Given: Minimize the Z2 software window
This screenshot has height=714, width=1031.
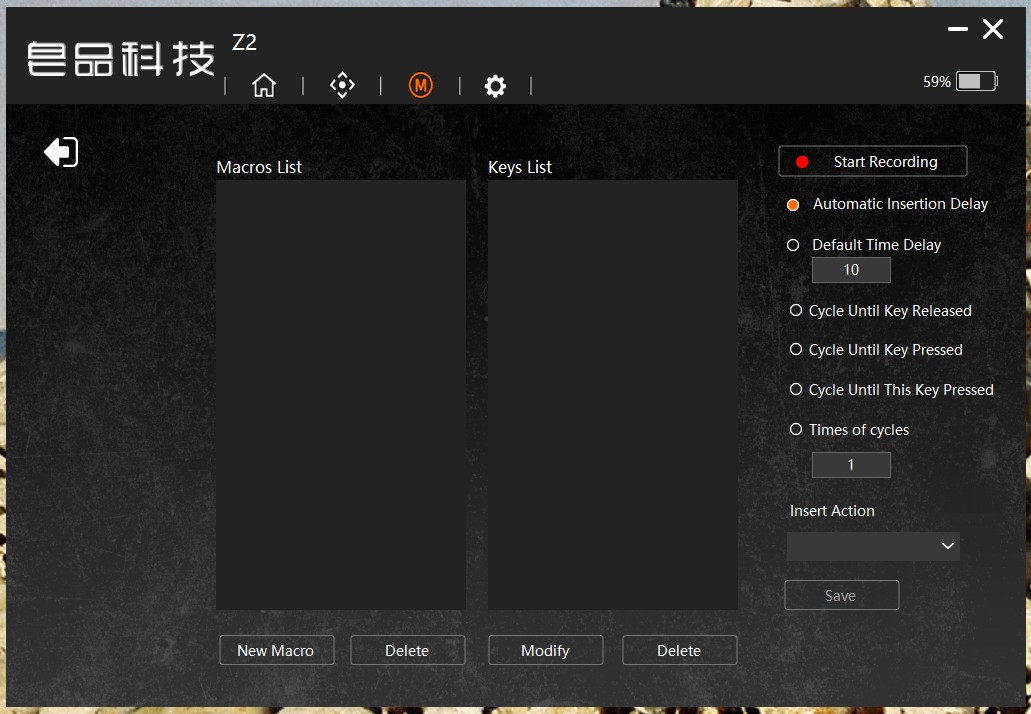Looking at the screenshot, I should coord(957,29).
